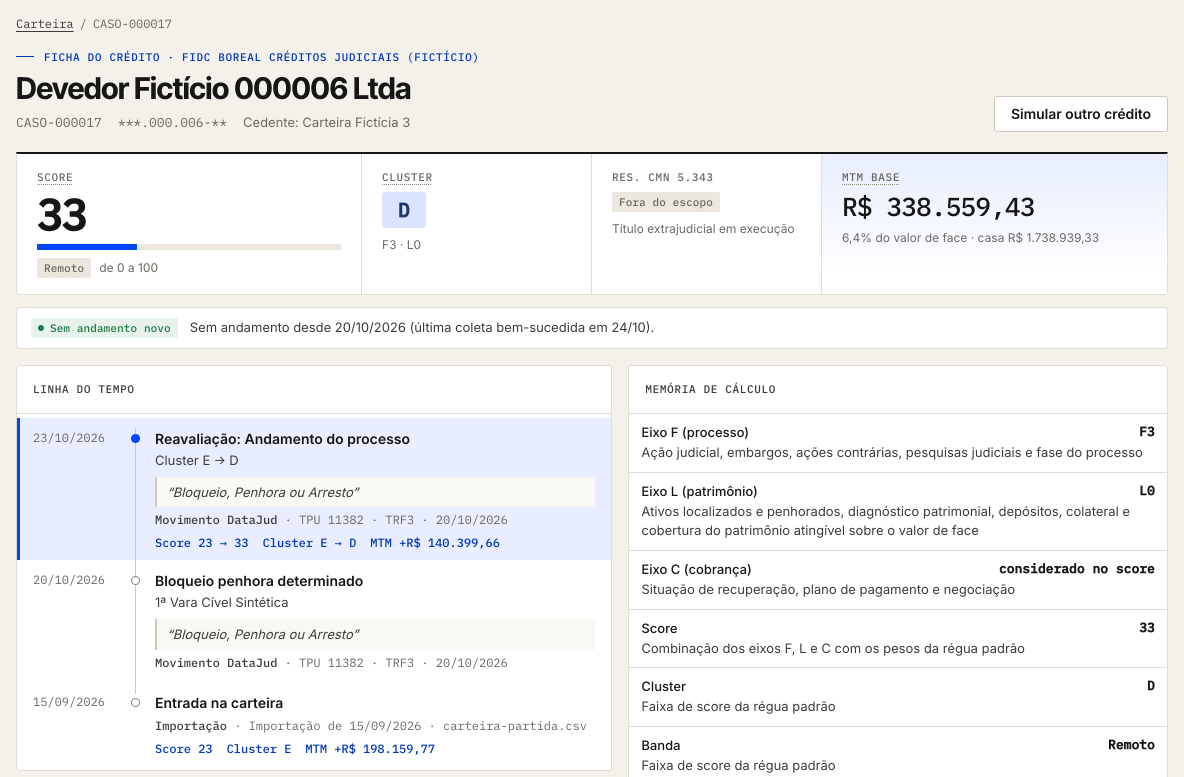
Task: Click the MTM BASE label
Action: [x=871, y=177]
